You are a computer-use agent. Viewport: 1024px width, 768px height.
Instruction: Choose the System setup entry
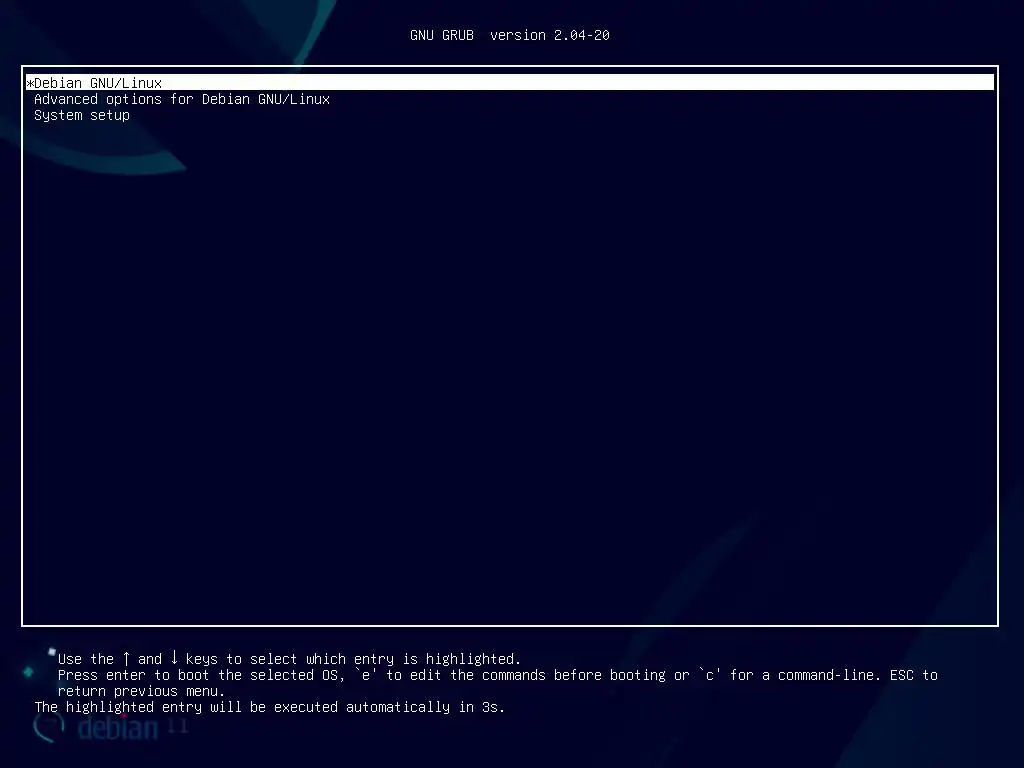pos(82,116)
